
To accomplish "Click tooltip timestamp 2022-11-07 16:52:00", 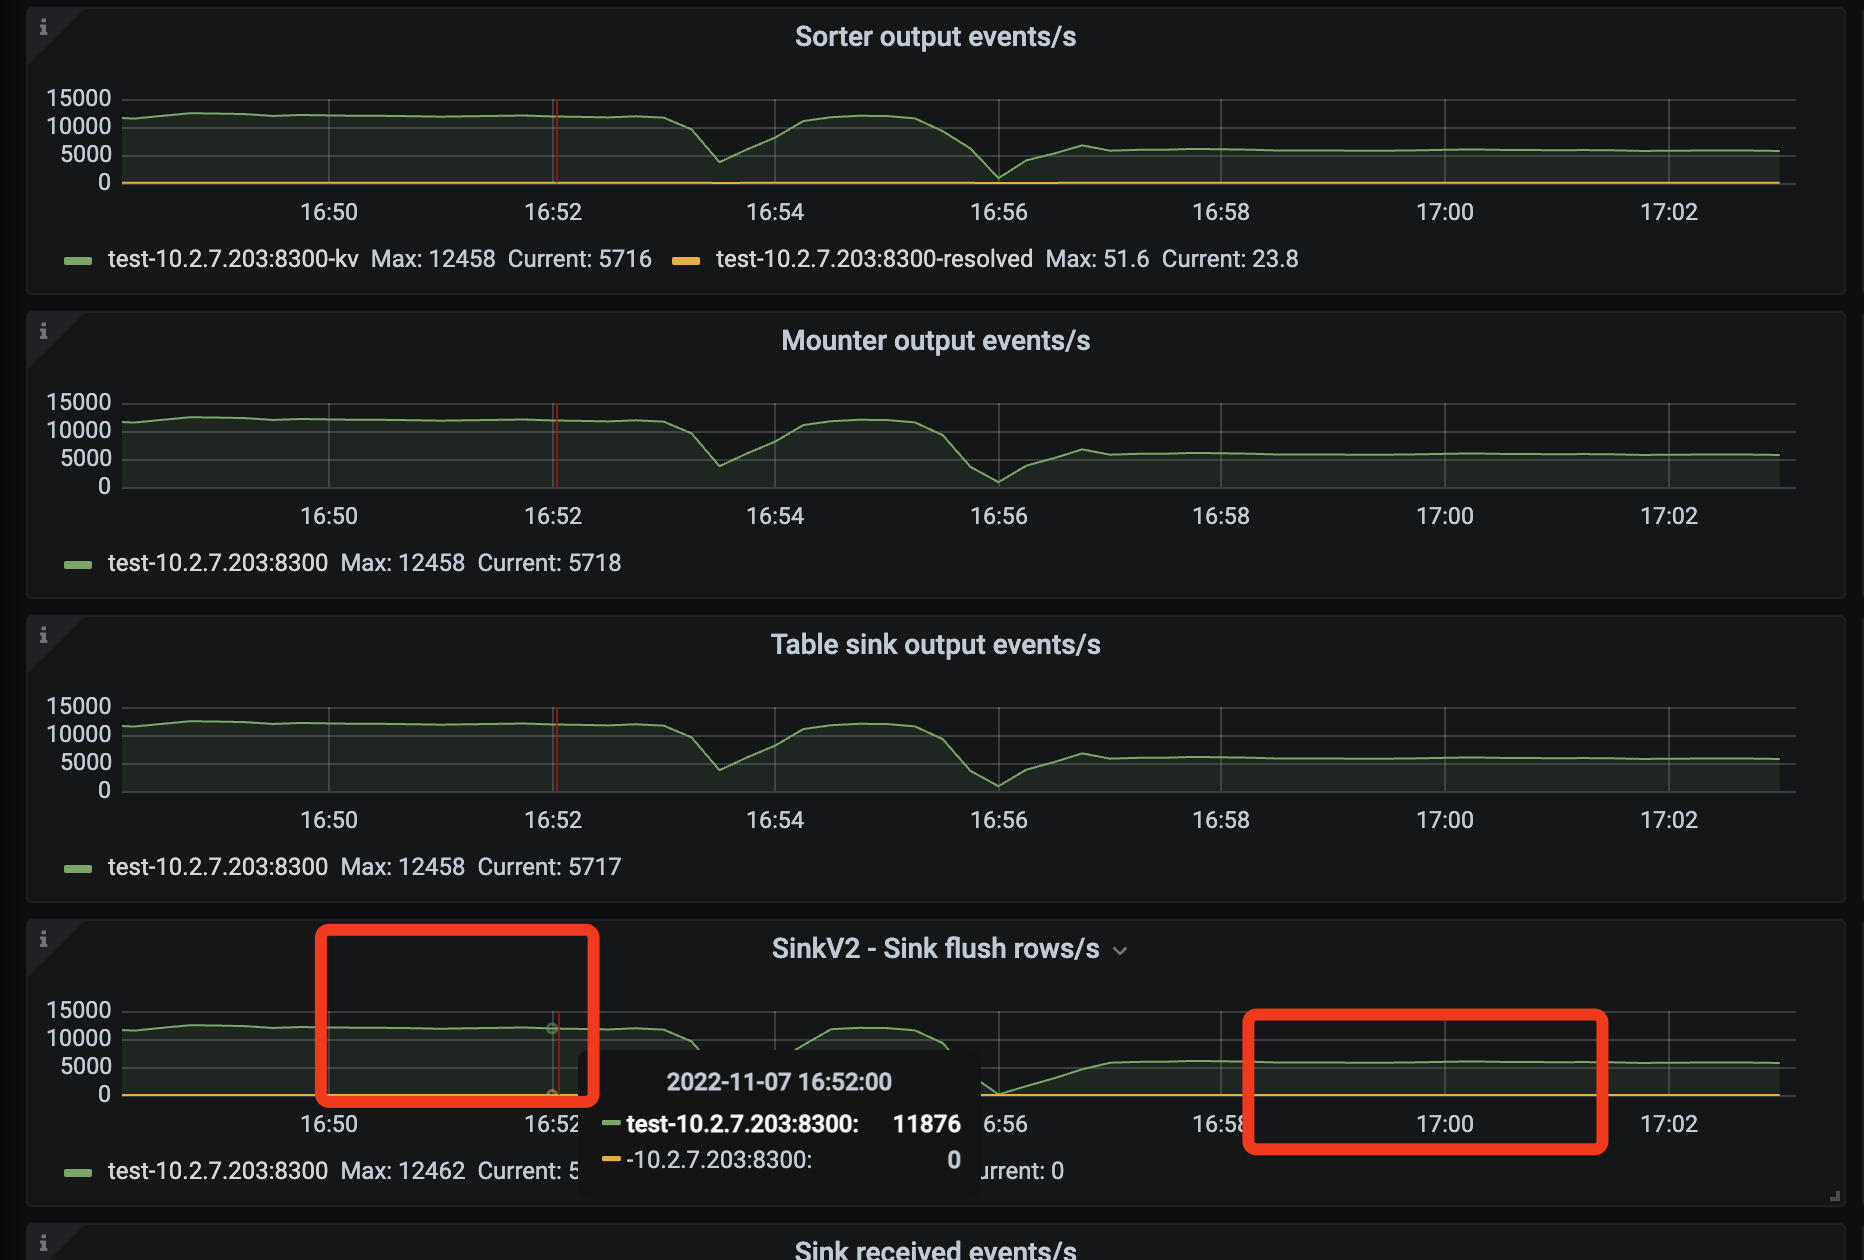I will 779,1082.
